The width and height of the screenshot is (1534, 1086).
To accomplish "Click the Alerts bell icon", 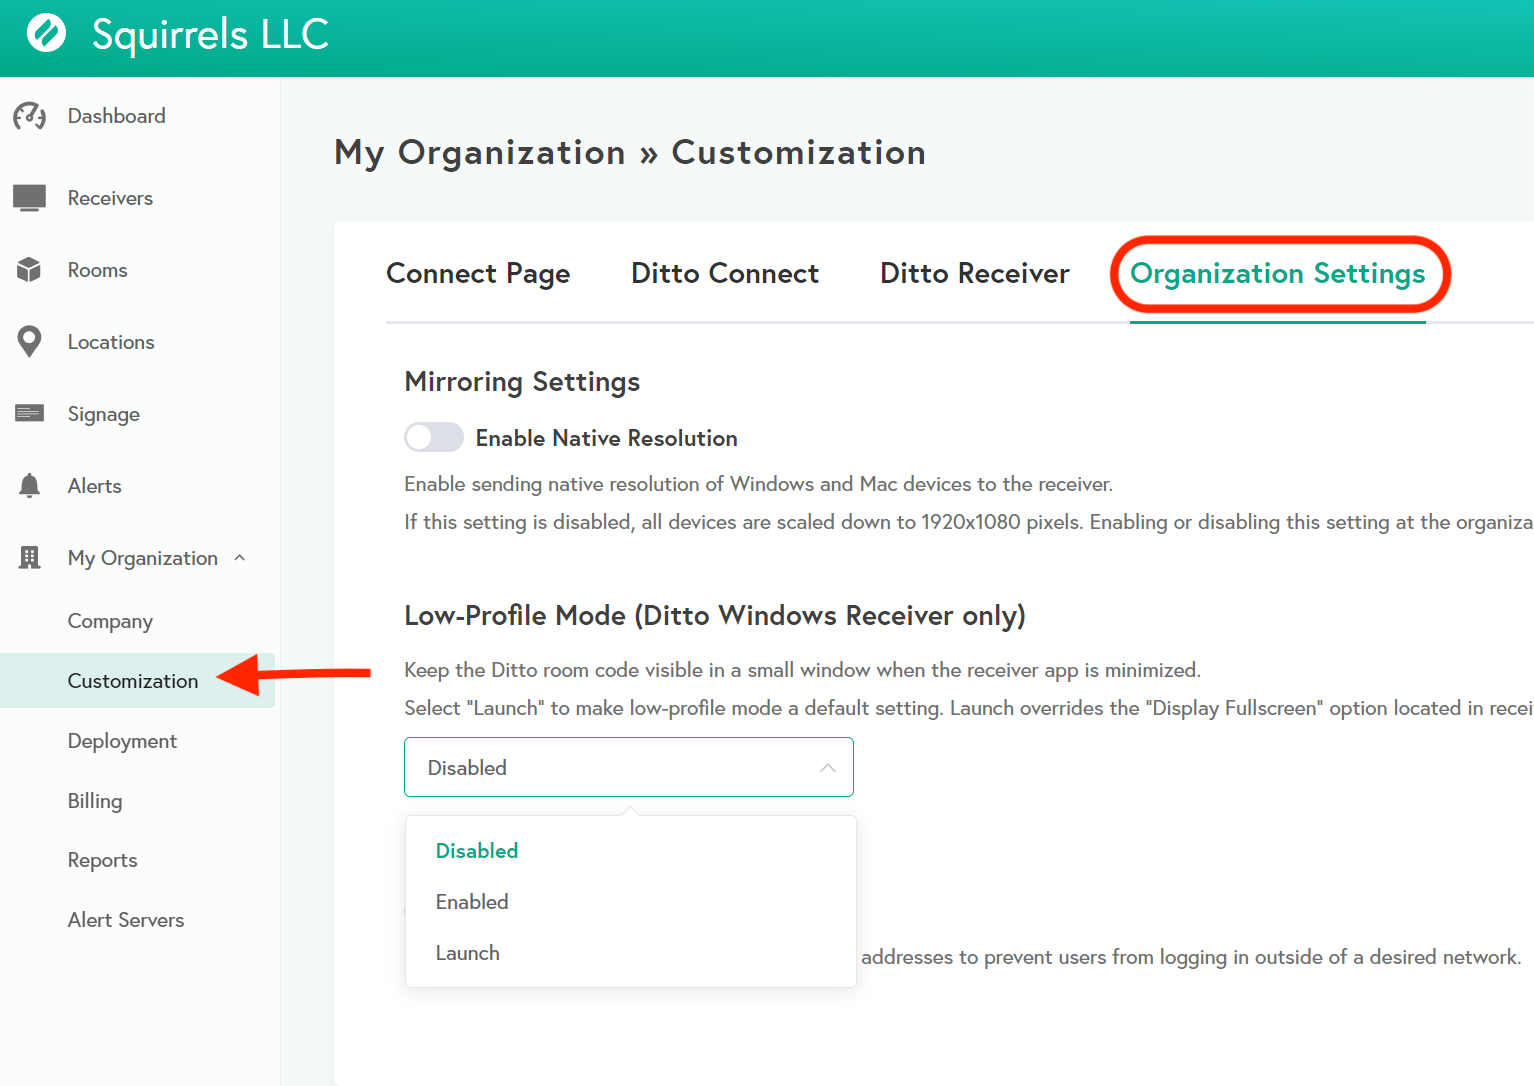I will pyautogui.click(x=30, y=486).
